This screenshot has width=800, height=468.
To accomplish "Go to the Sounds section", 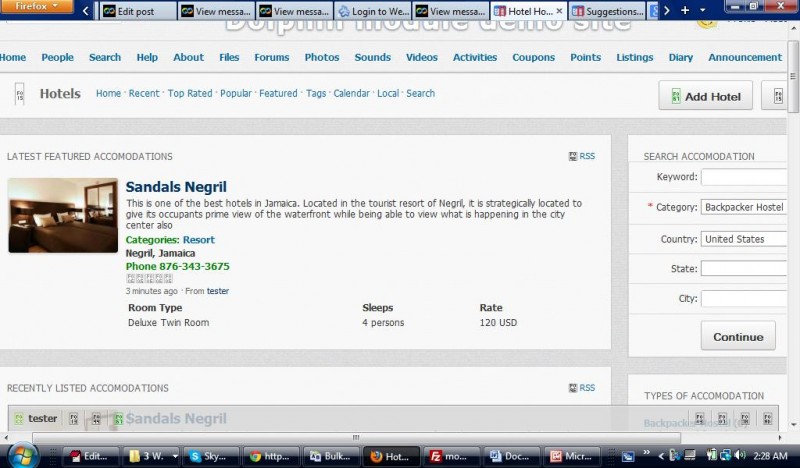I will [372, 57].
